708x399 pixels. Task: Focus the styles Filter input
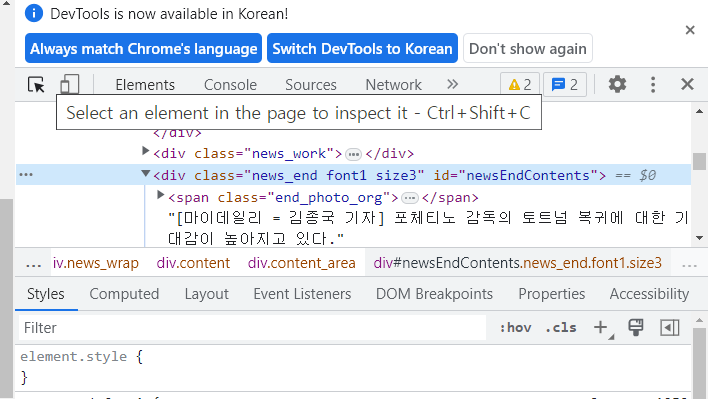point(252,328)
